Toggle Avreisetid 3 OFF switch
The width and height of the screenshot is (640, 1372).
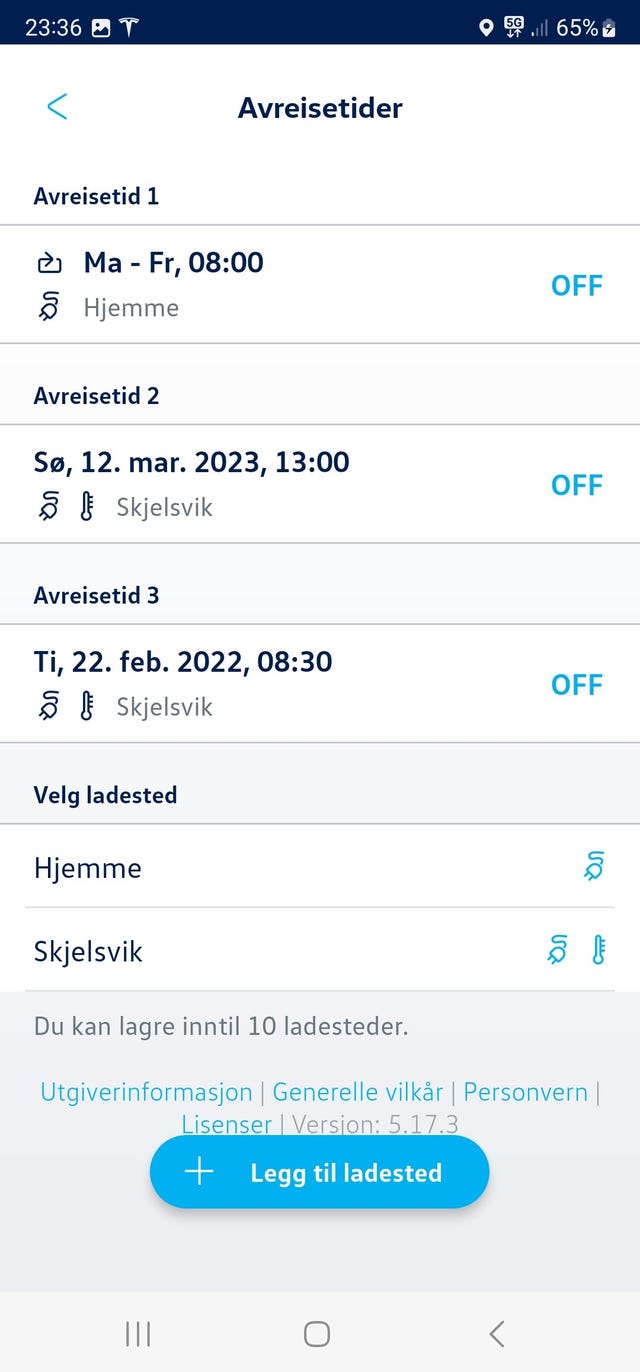coord(577,685)
